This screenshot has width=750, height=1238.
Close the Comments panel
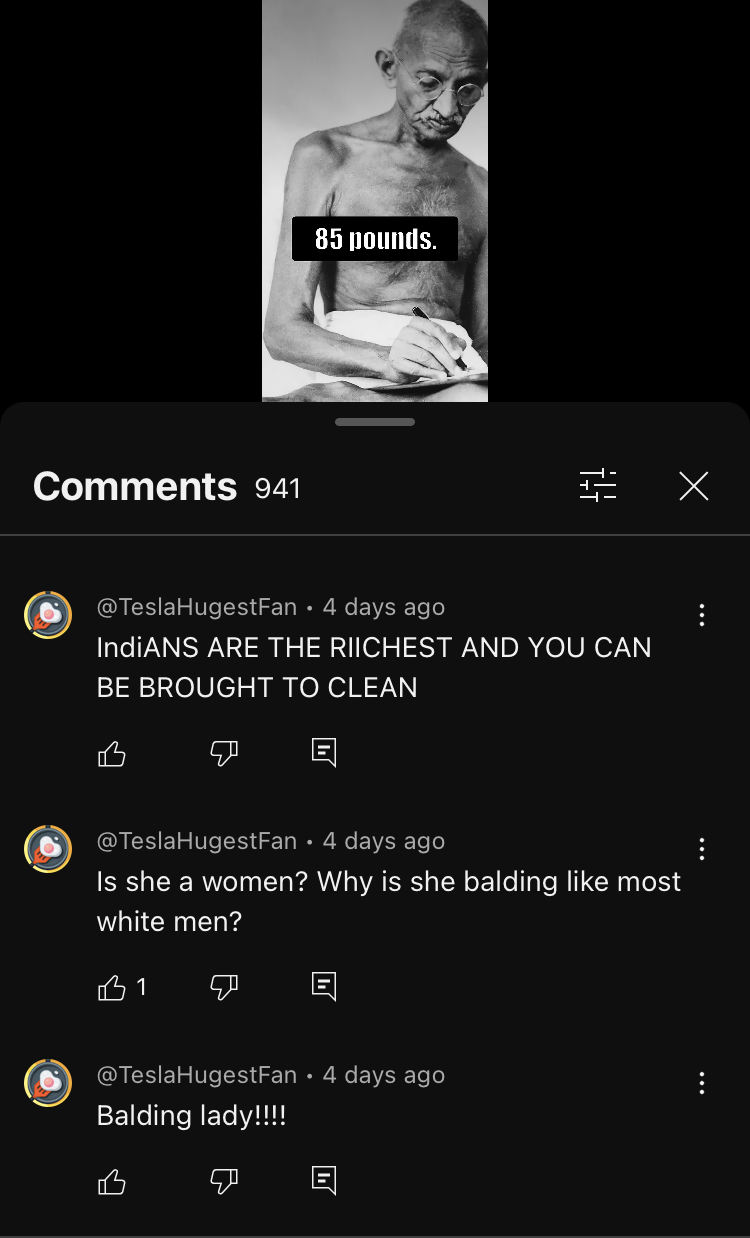tap(694, 486)
